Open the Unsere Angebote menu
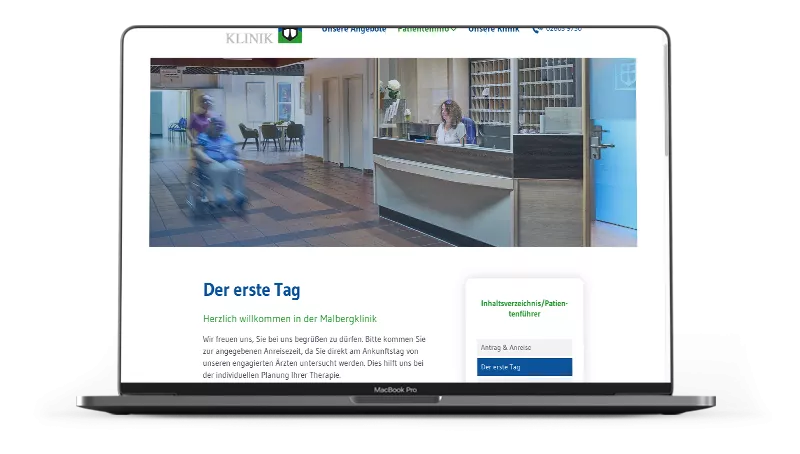The height and width of the screenshot is (454, 800). coord(354,30)
